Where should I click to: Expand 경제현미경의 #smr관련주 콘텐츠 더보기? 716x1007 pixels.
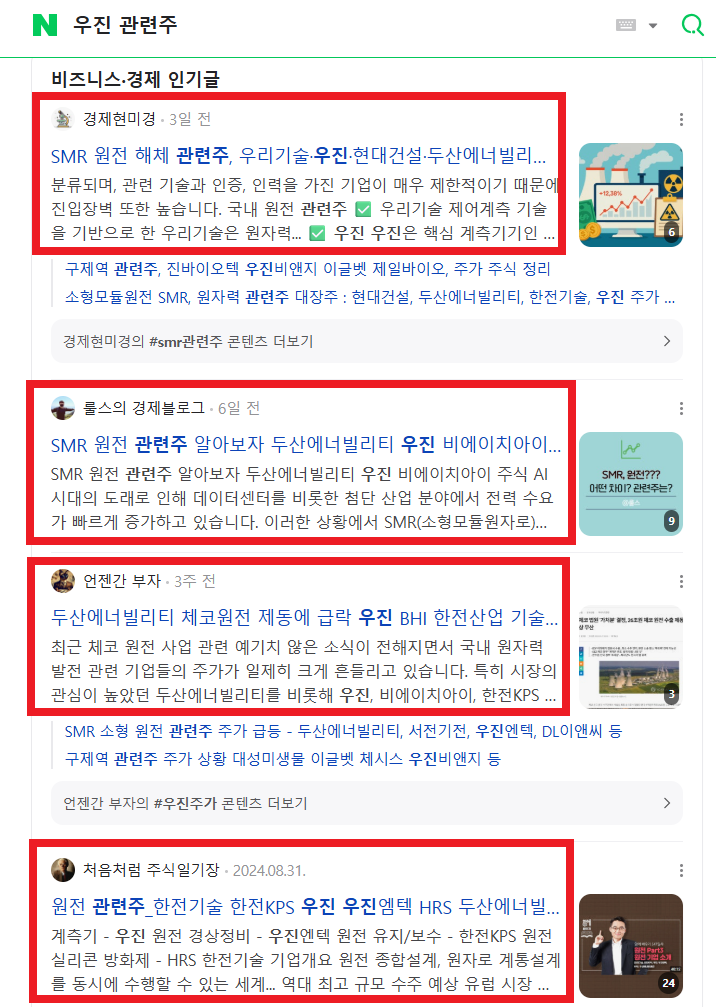coord(367,341)
